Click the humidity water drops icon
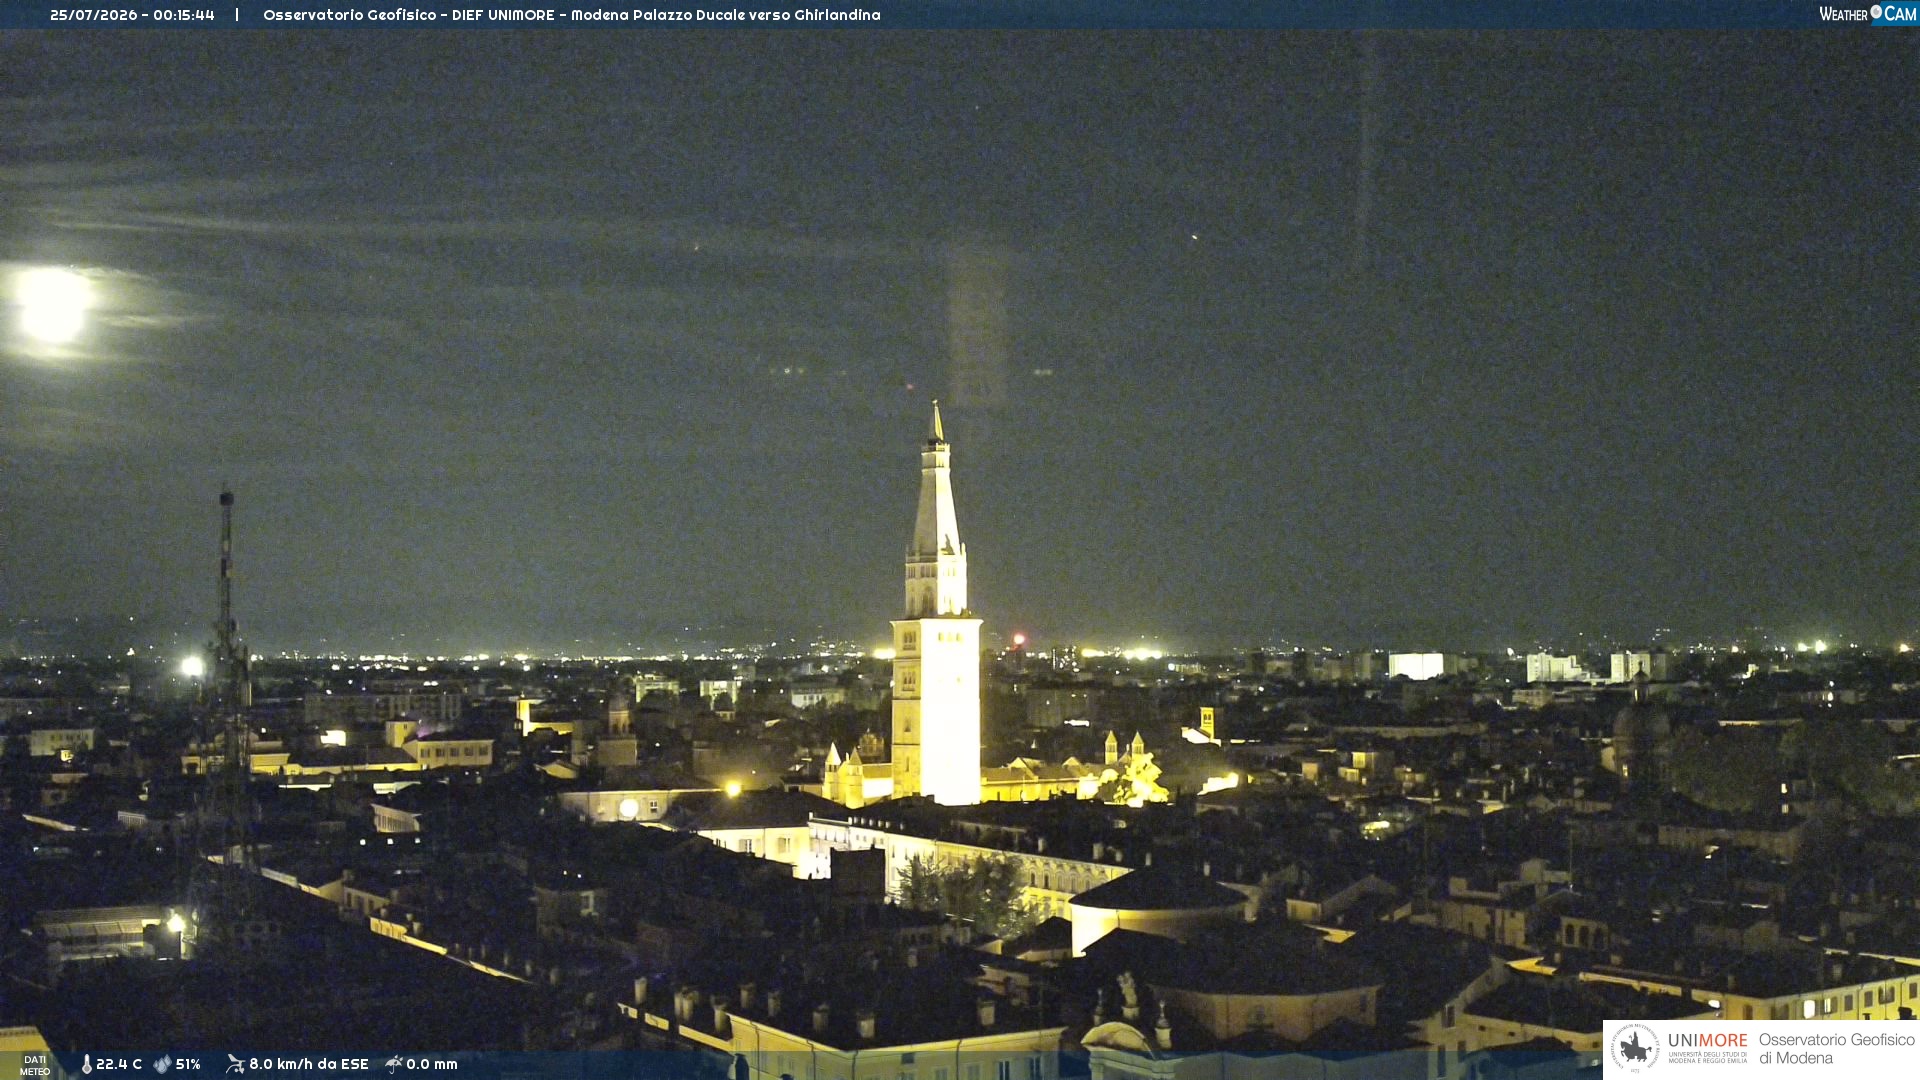Viewport: 1920px width, 1080px height. 162,1064
